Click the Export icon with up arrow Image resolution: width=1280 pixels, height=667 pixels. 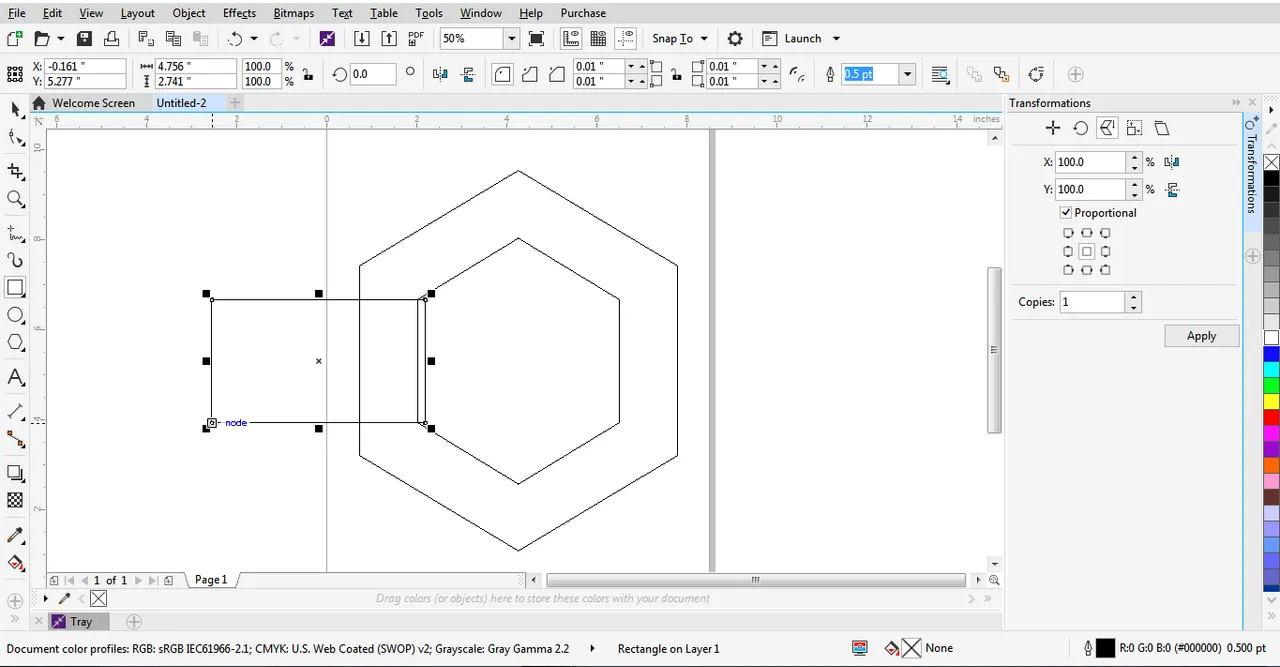(389, 38)
